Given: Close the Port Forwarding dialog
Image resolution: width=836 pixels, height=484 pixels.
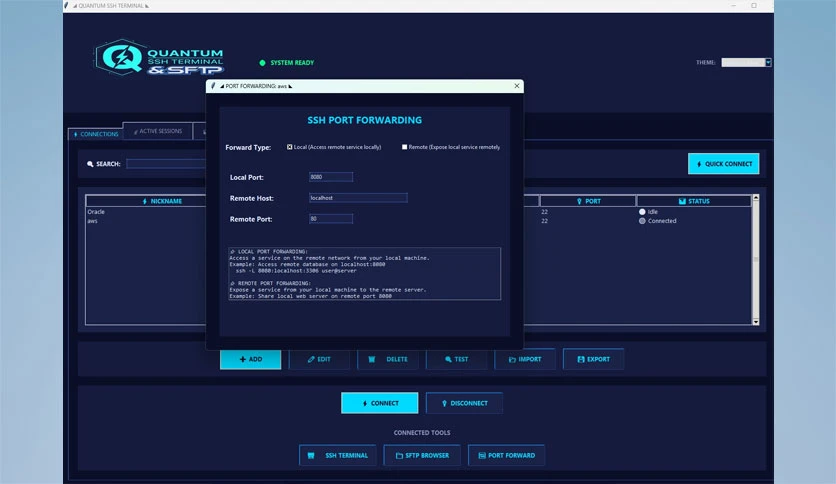Looking at the screenshot, I should (x=517, y=86).
